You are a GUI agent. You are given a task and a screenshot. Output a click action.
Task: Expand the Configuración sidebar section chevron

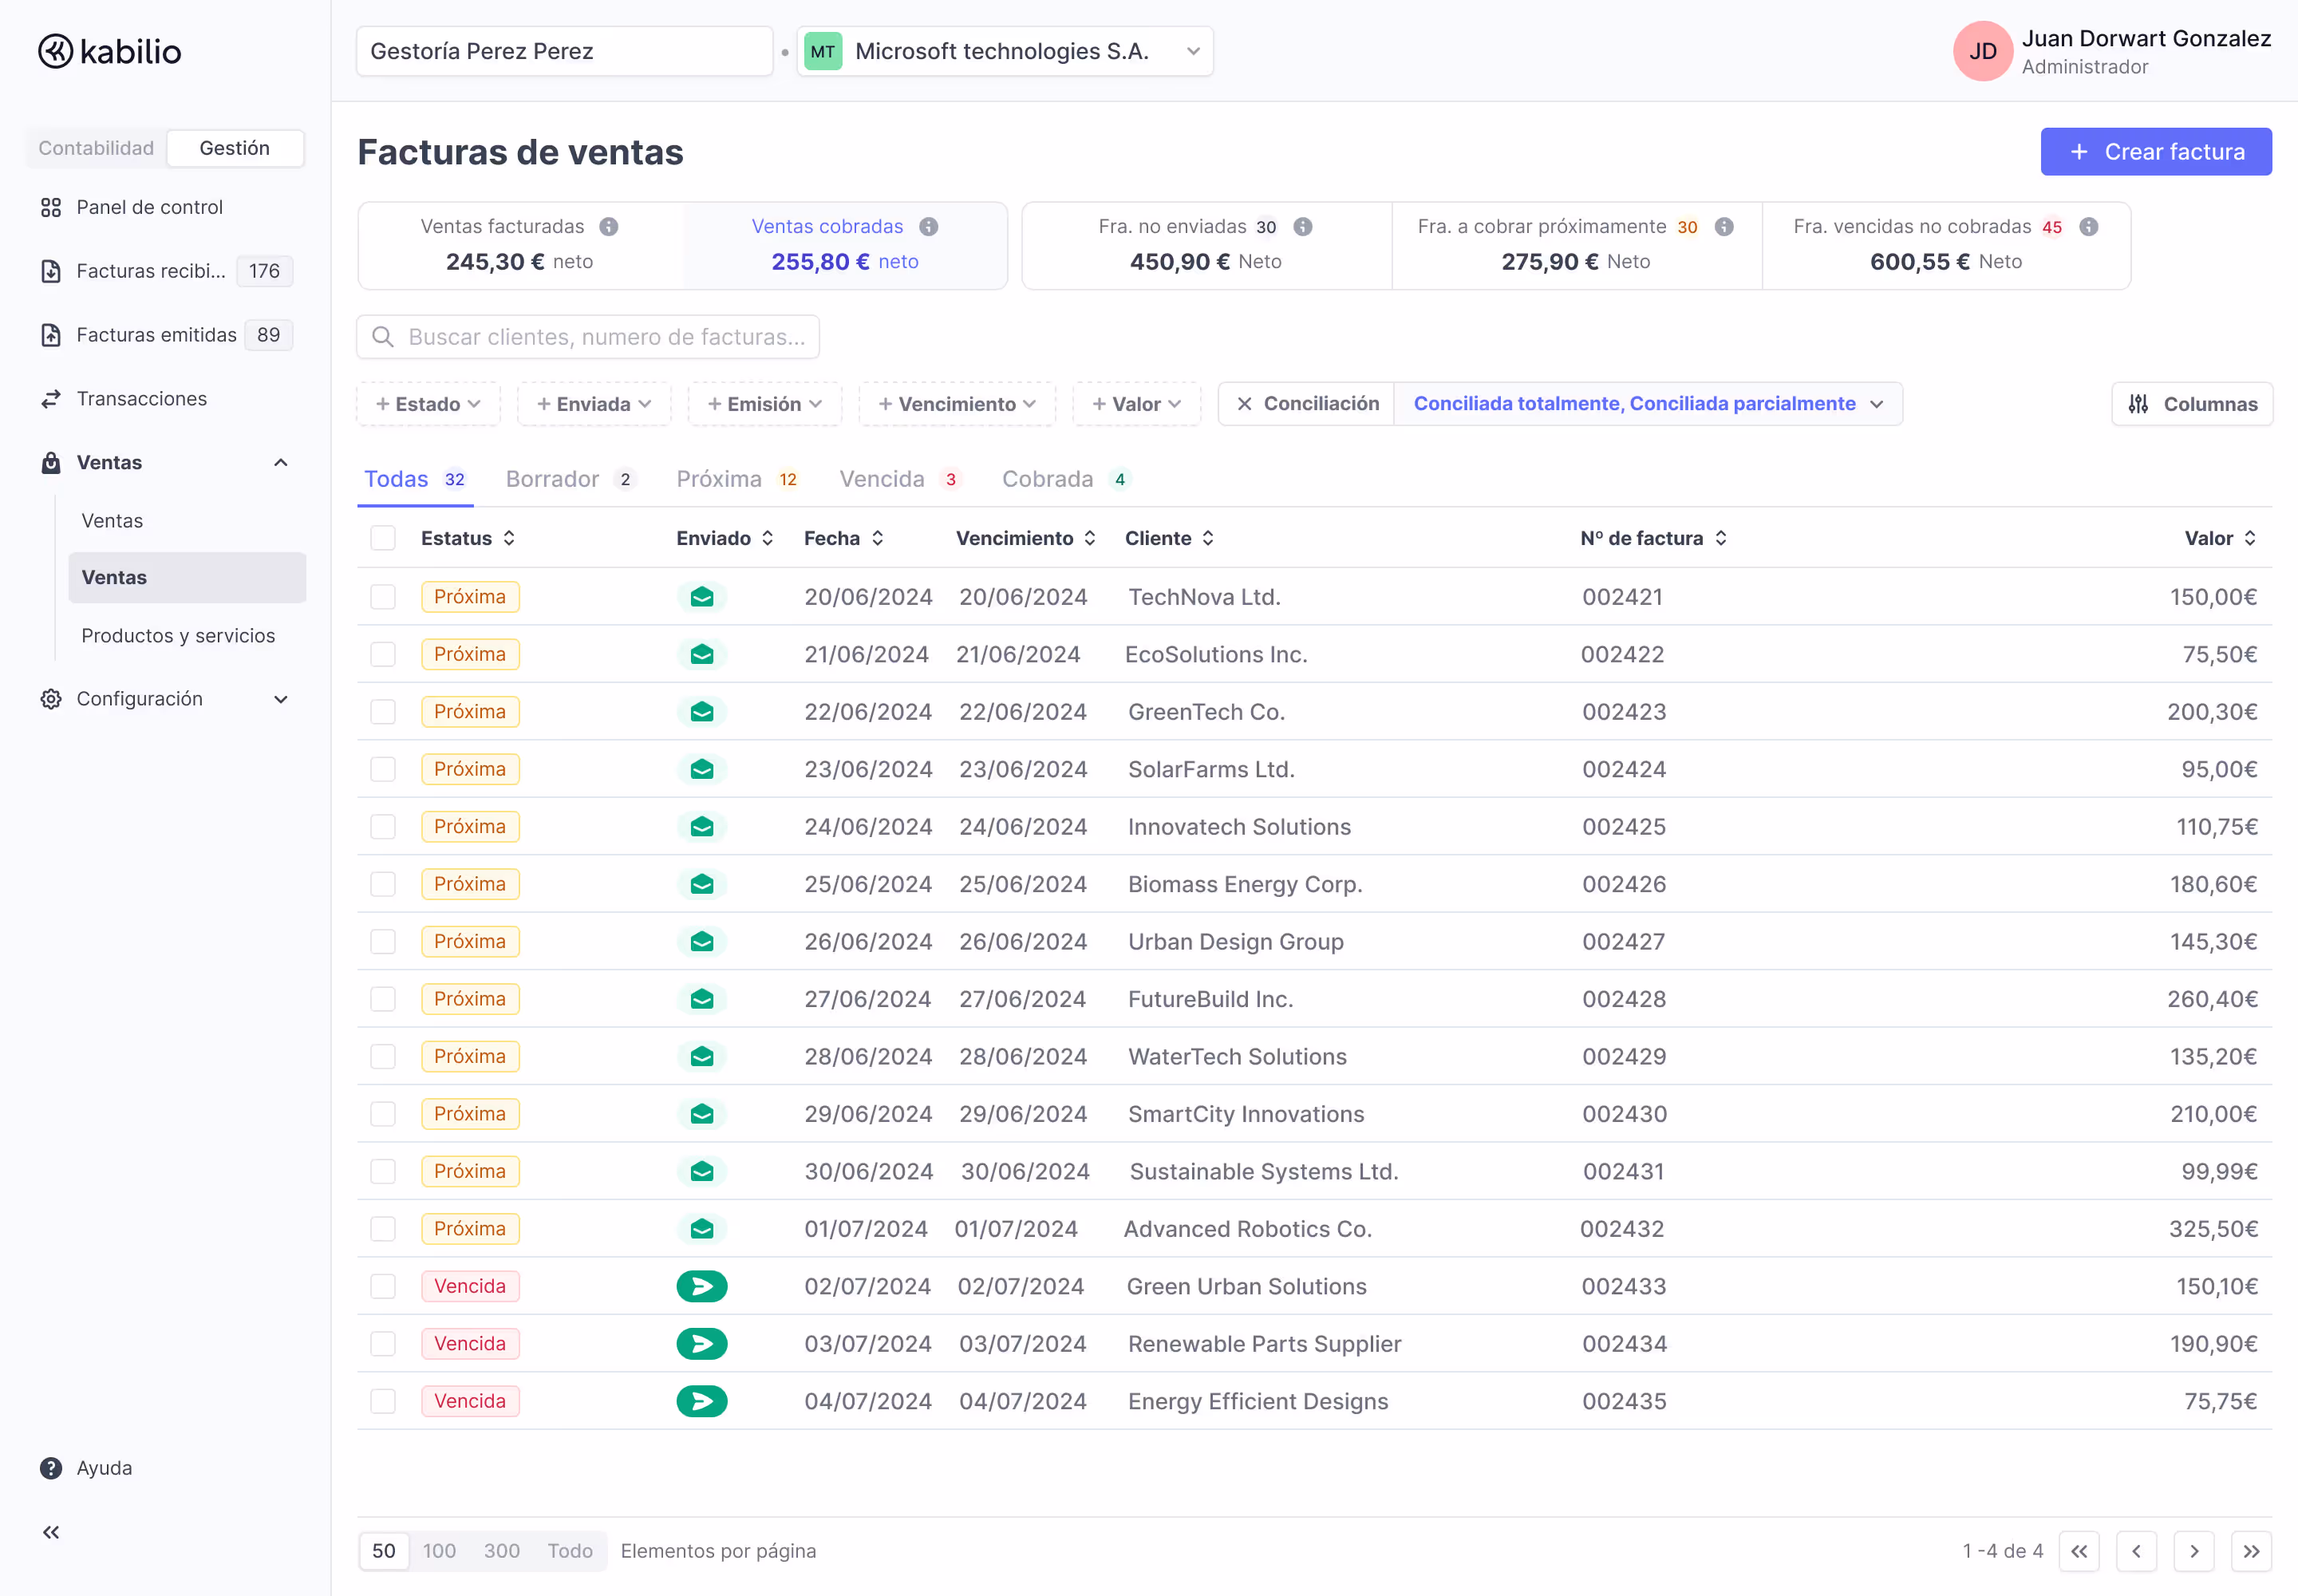[x=281, y=699]
